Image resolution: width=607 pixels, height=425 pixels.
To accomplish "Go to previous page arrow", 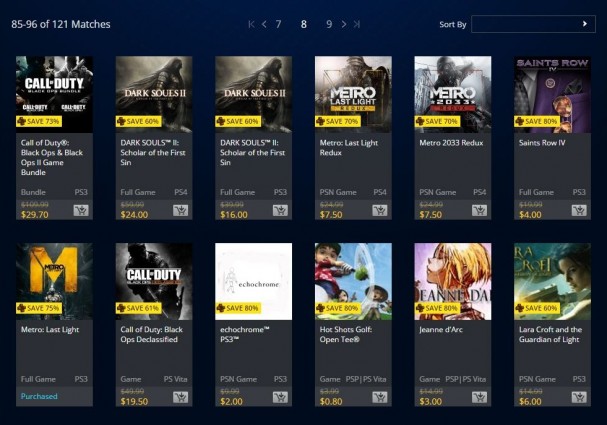I will click(x=264, y=24).
